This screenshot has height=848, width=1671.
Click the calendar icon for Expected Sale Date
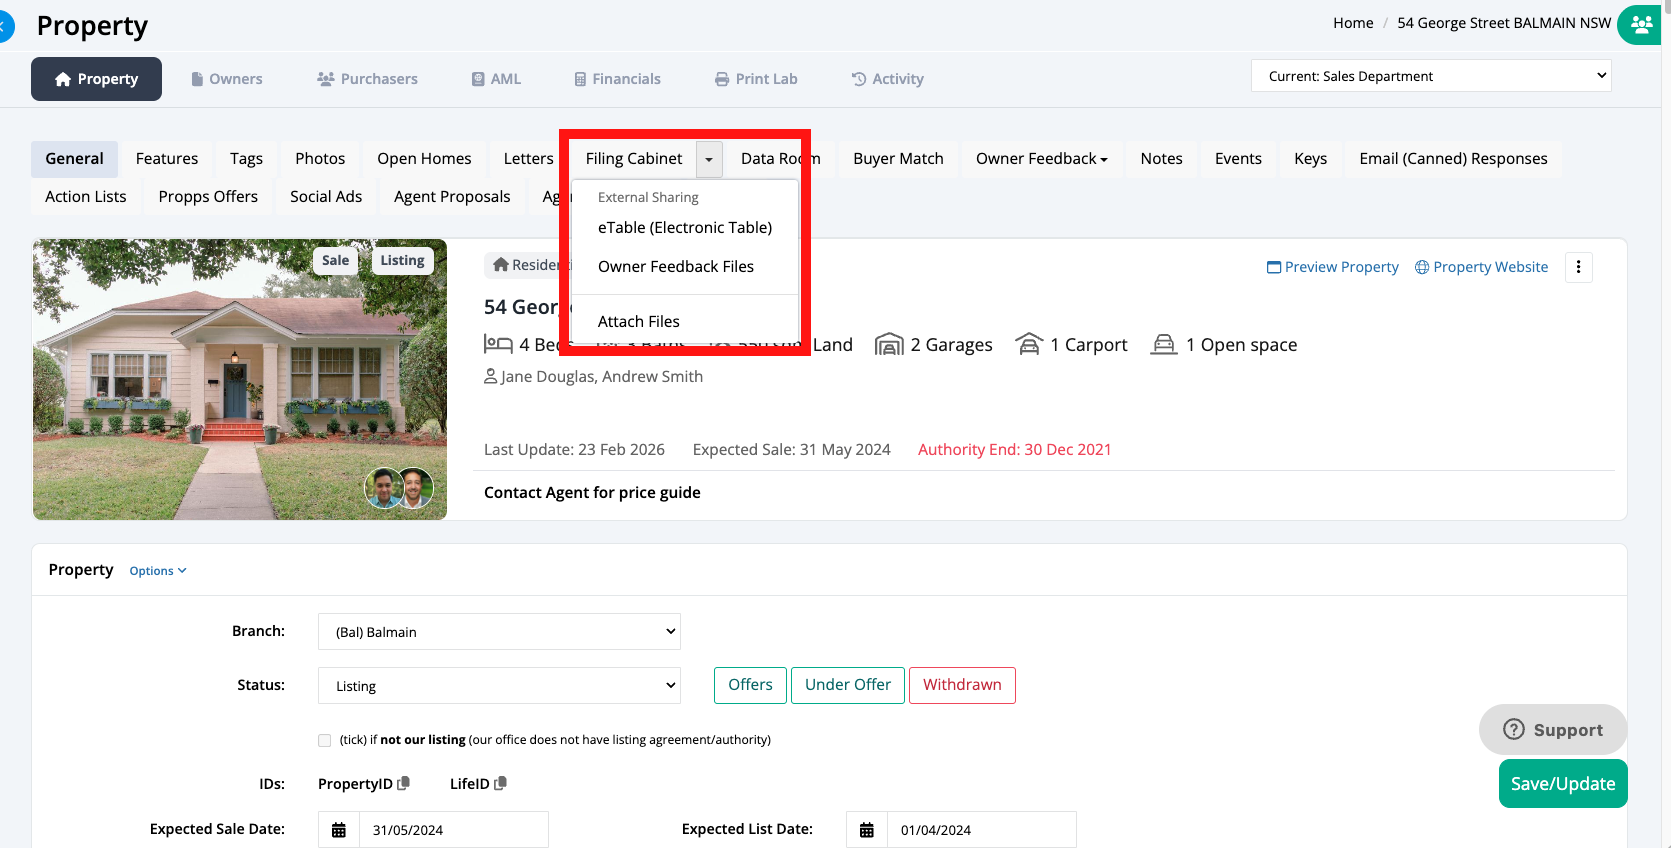(339, 830)
